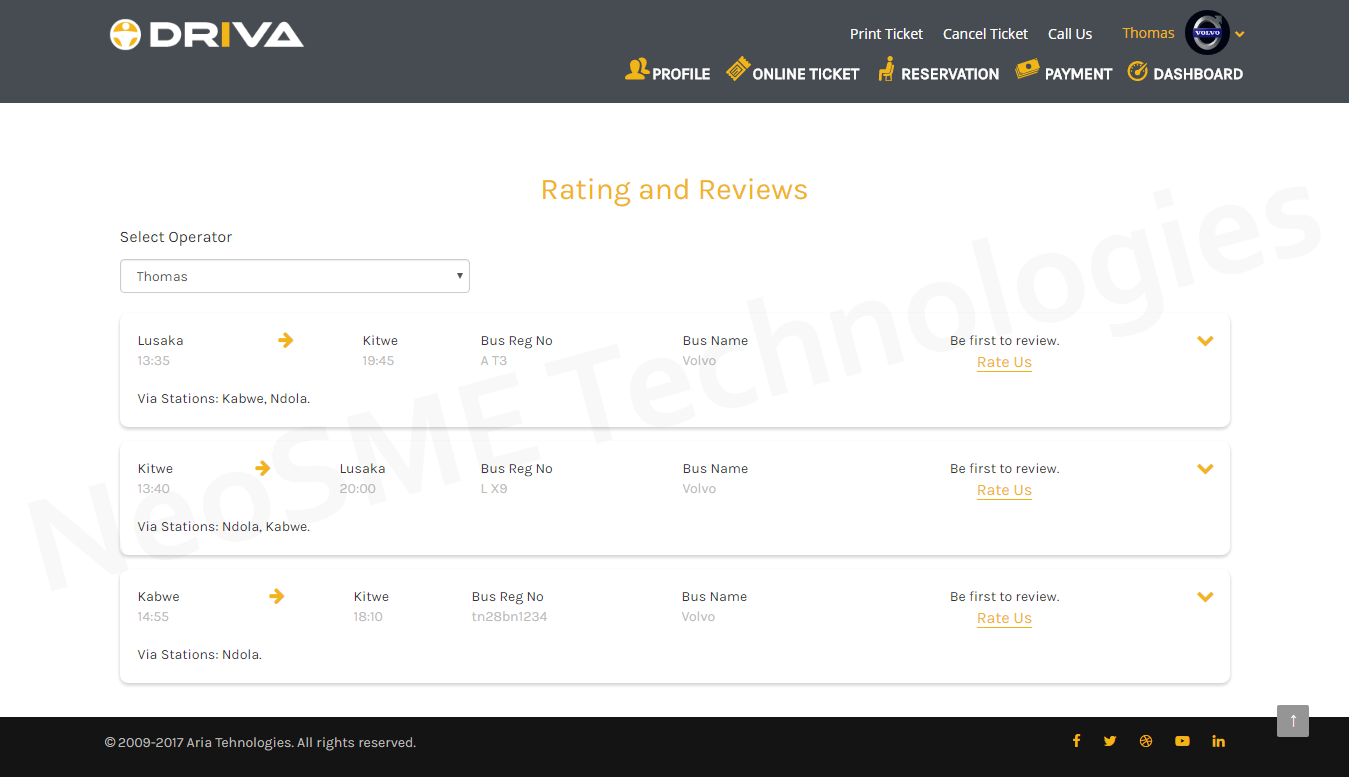Click the Twitter social icon
This screenshot has height=777, width=1349.
(x=1110, y=741)
